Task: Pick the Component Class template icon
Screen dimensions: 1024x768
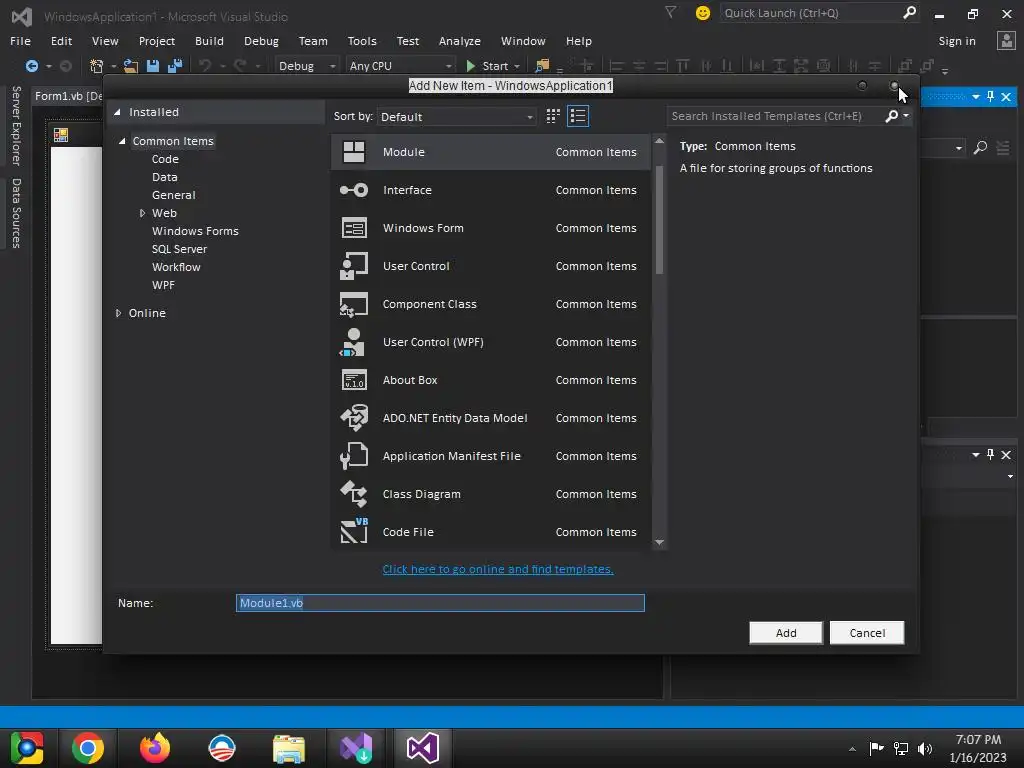Action: click(x=354, y=304)
